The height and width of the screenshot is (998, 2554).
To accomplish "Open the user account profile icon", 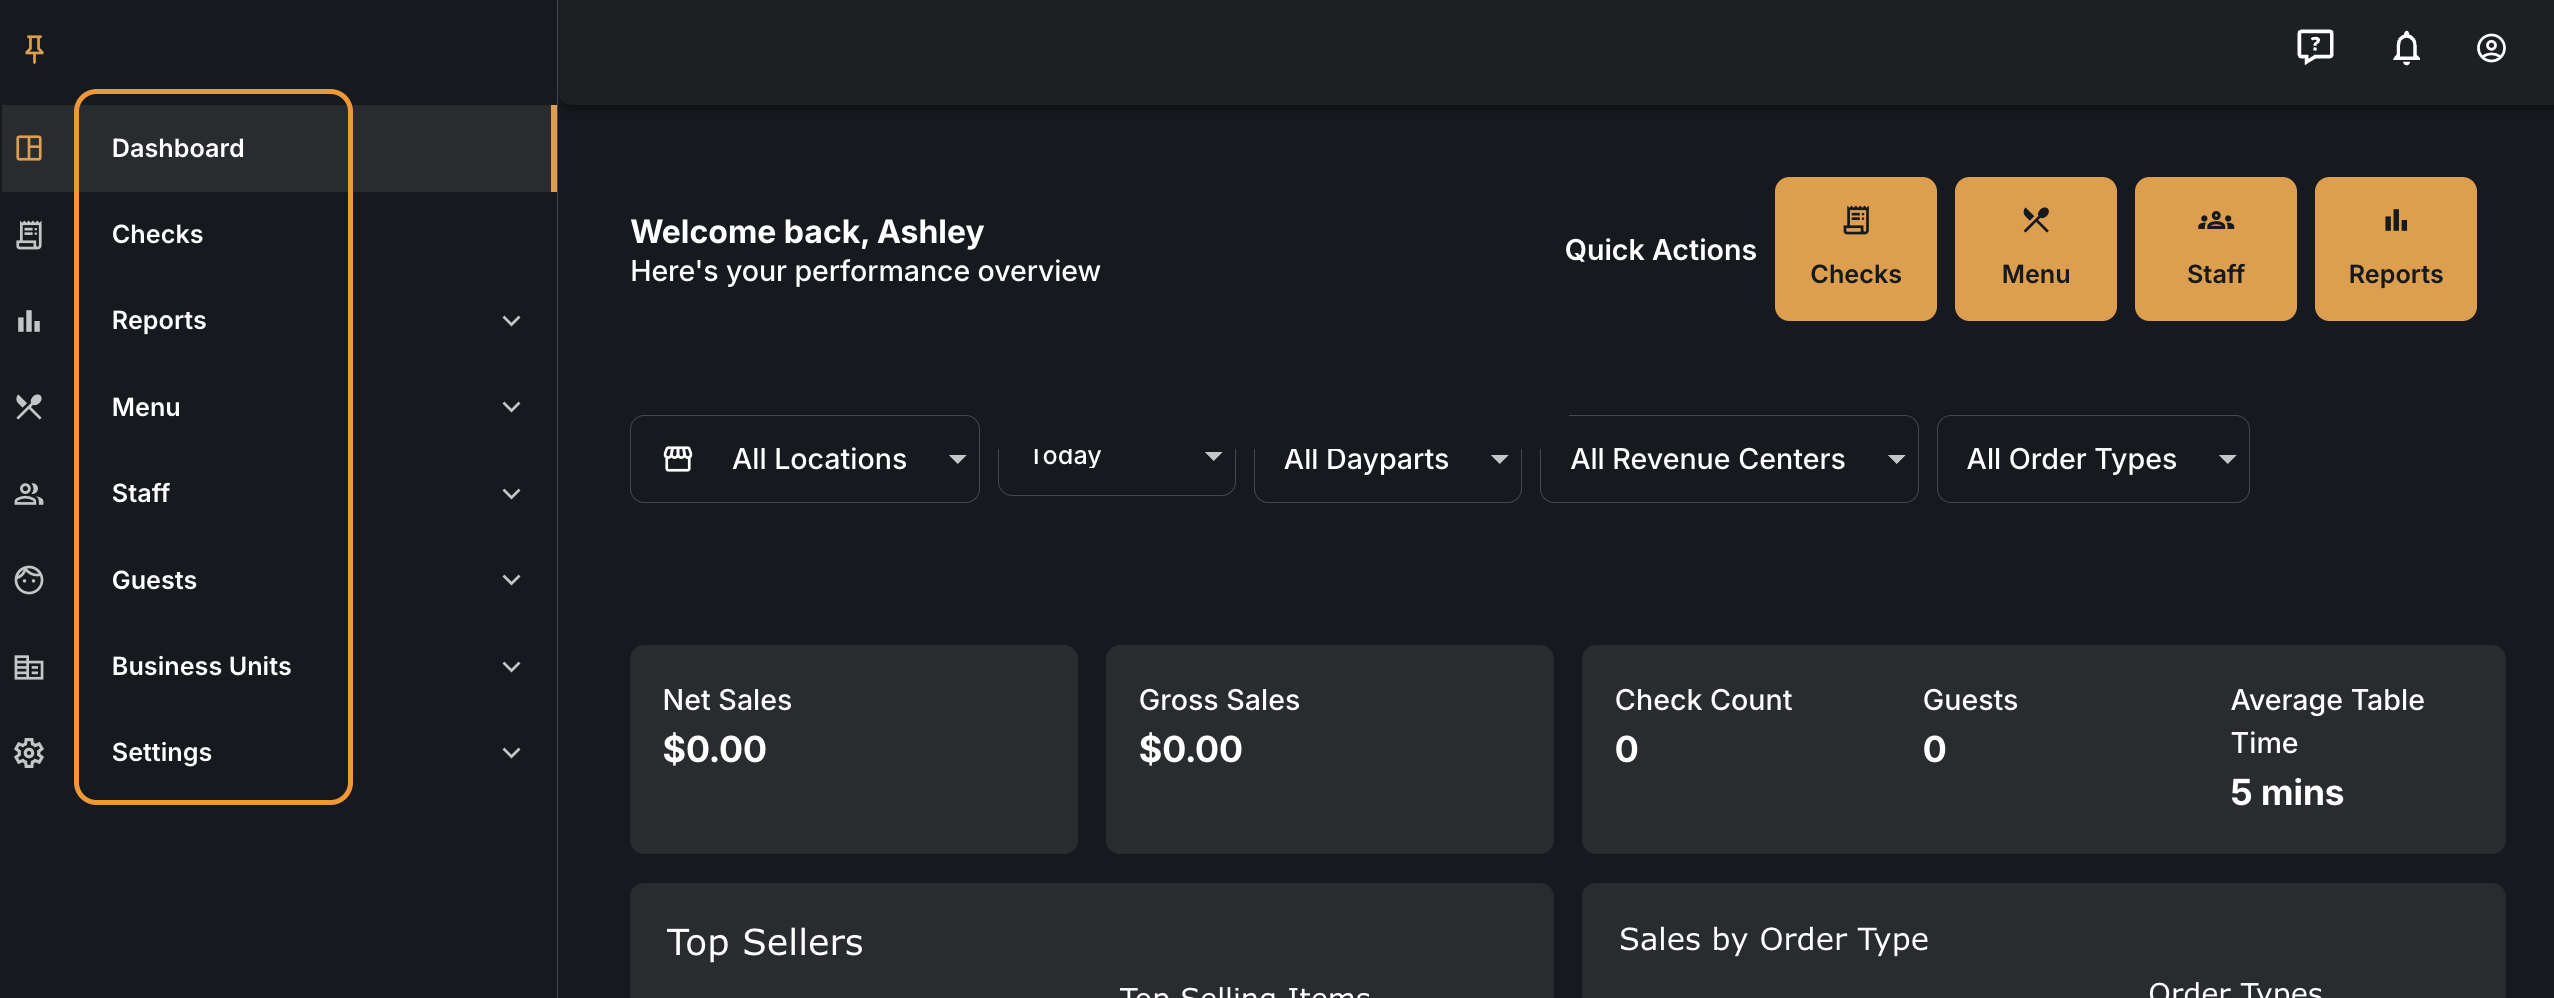I will [2490, 48].
